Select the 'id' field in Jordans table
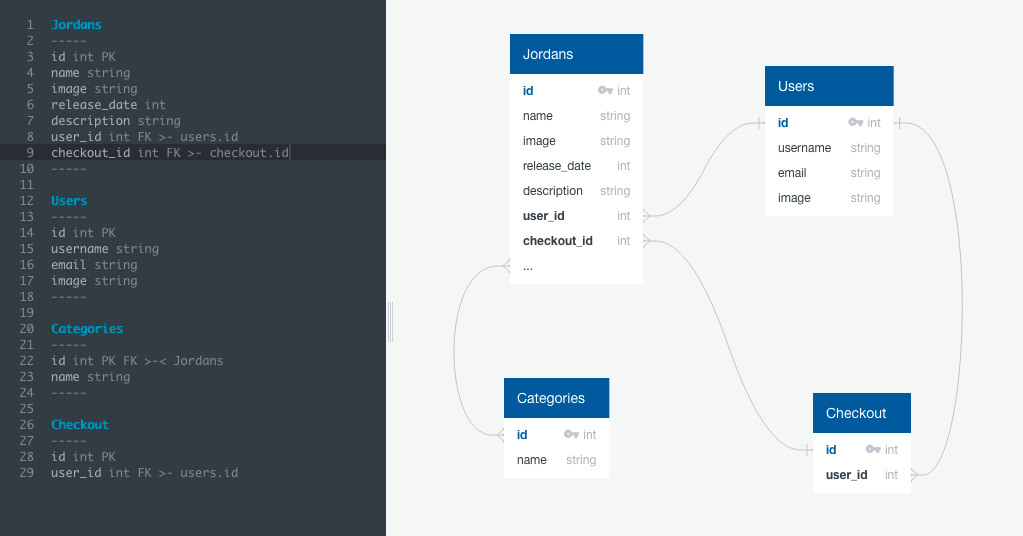Screen dimensions: 1023x536 pyautogui.click(x=576, y=91)
